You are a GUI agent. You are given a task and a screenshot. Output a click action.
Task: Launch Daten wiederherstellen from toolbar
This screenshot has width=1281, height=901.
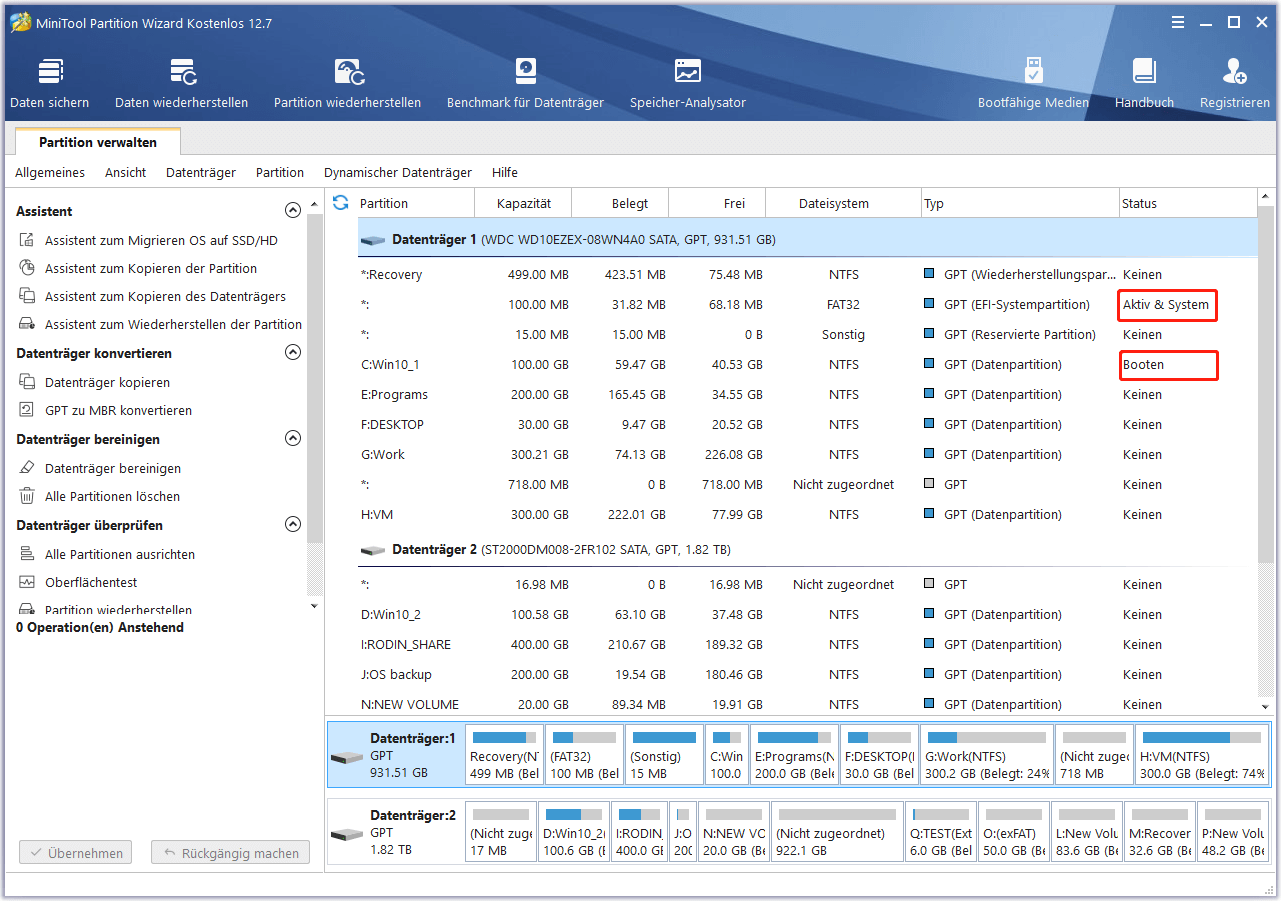point(181,83)
